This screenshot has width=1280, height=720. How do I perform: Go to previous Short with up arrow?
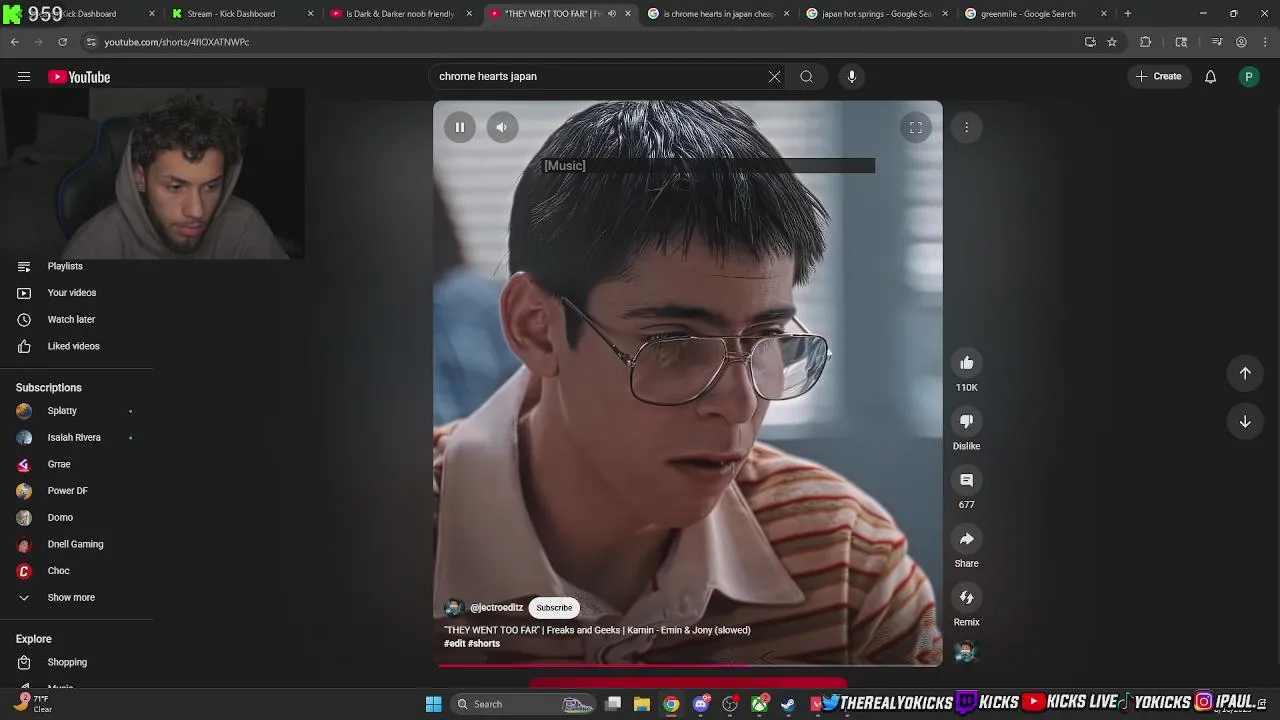(1245, 373)
